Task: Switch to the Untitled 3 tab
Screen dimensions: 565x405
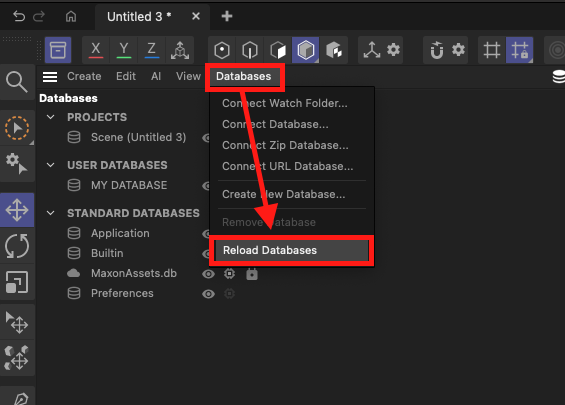Action: [139, 17]
